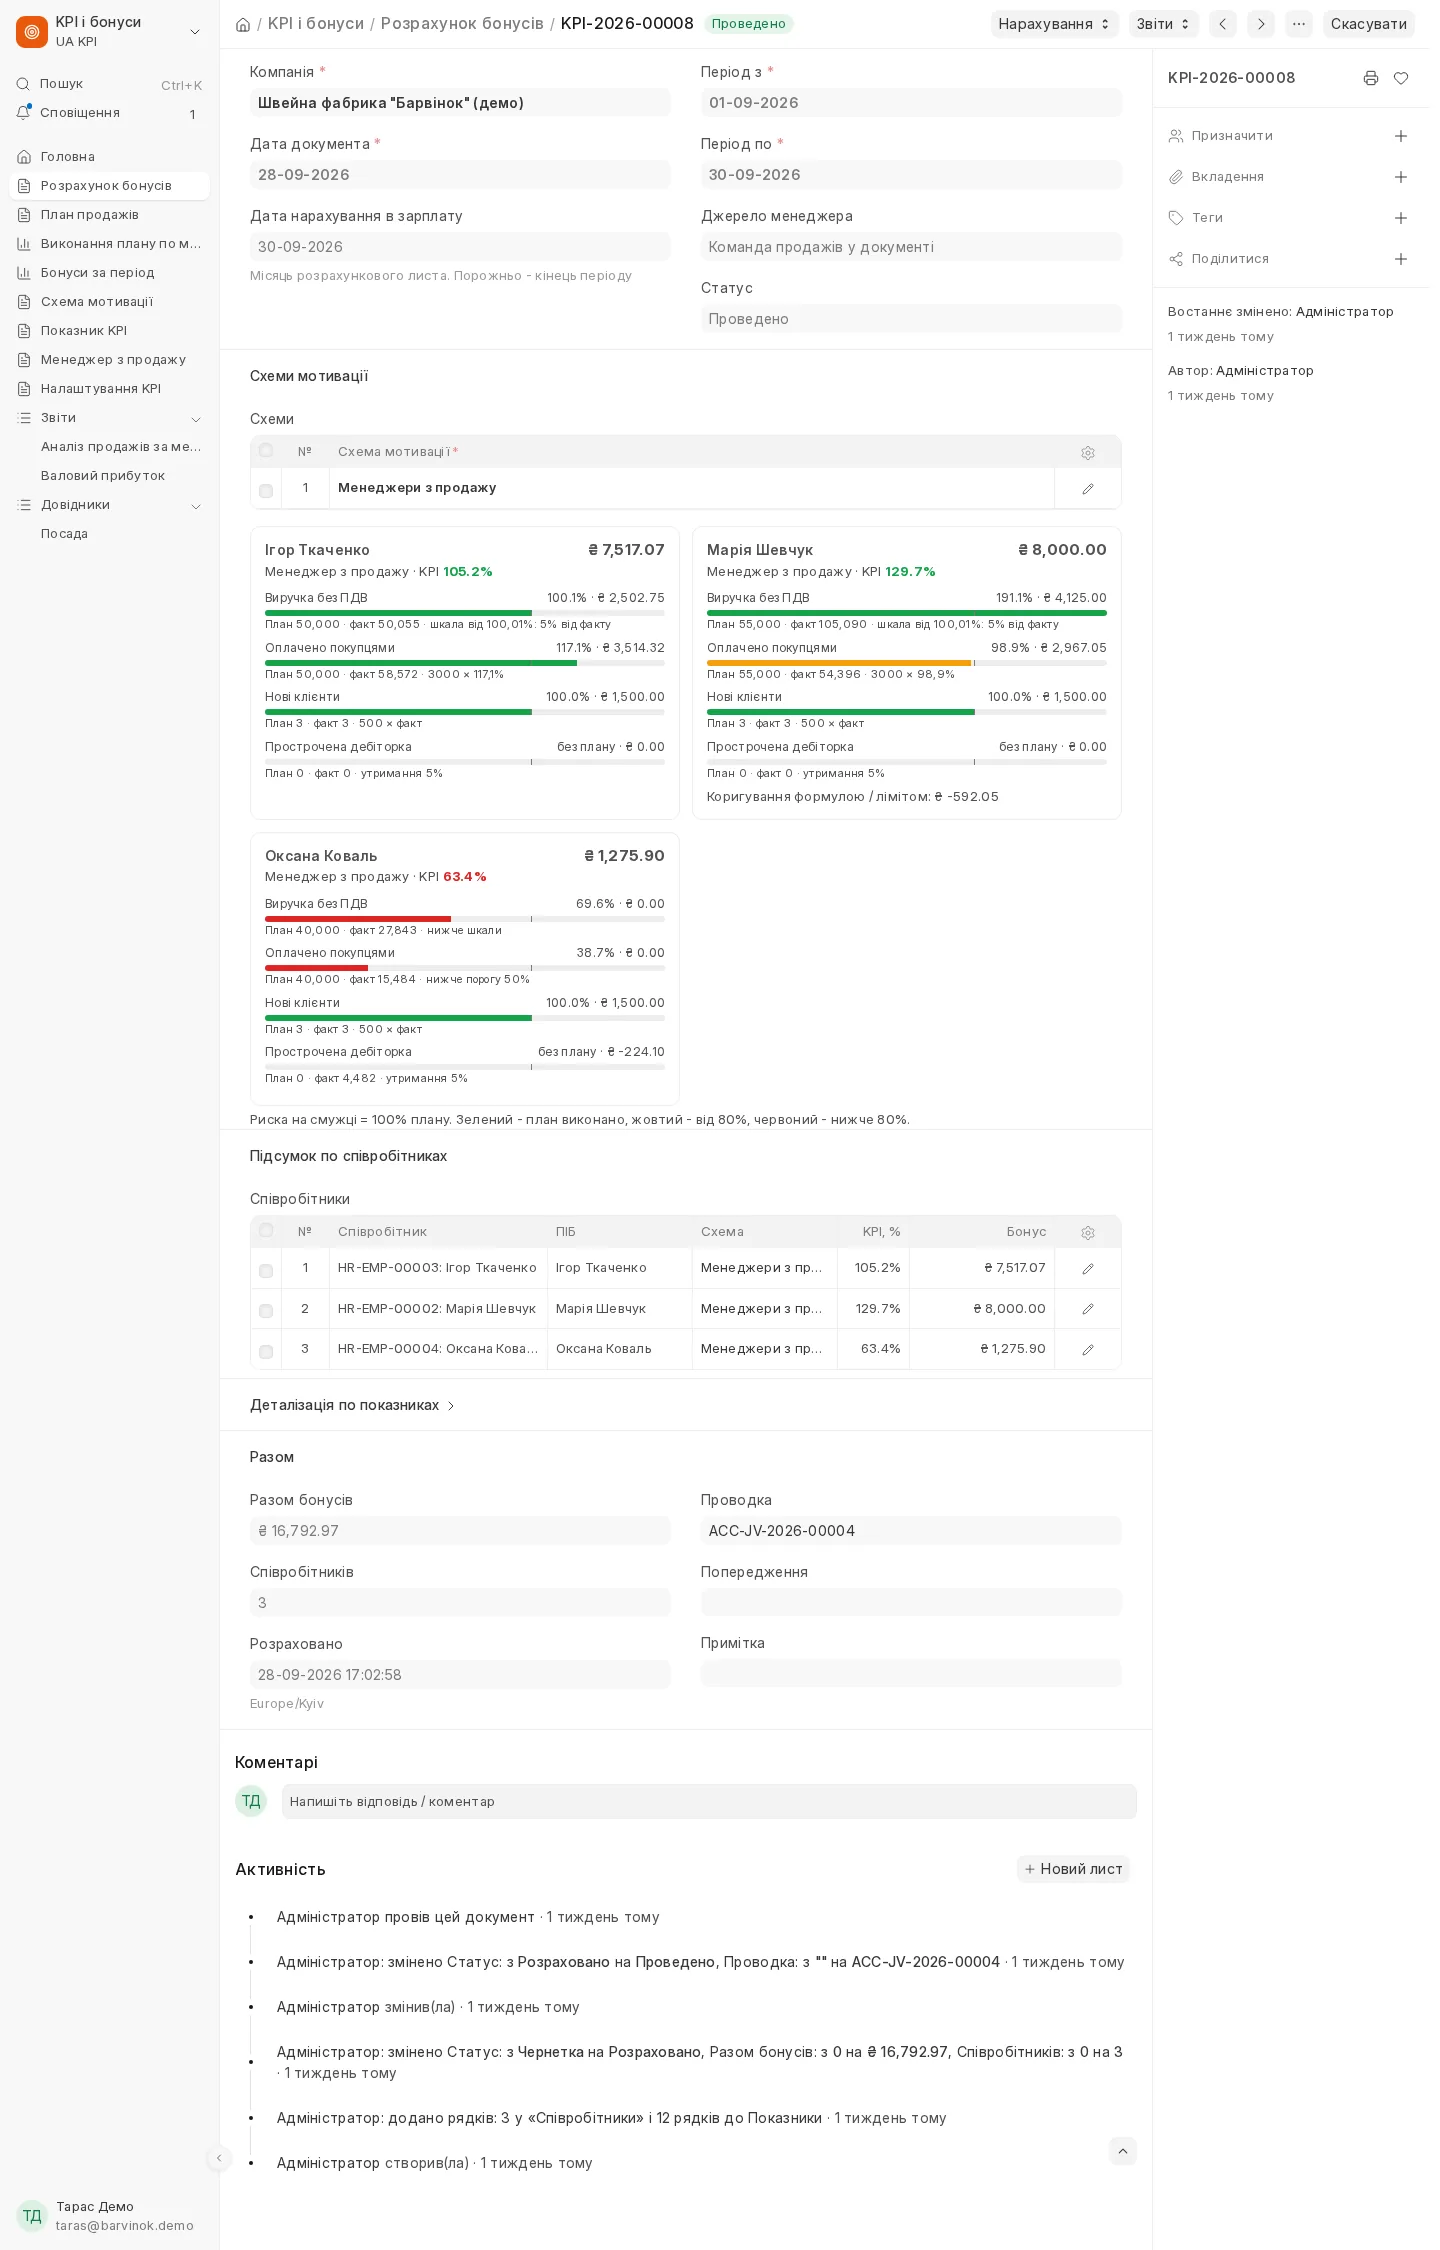Add assignment with Призначити plus icon
Viewport: 1440px width, 2250px height.
(x=1401, y=136)
